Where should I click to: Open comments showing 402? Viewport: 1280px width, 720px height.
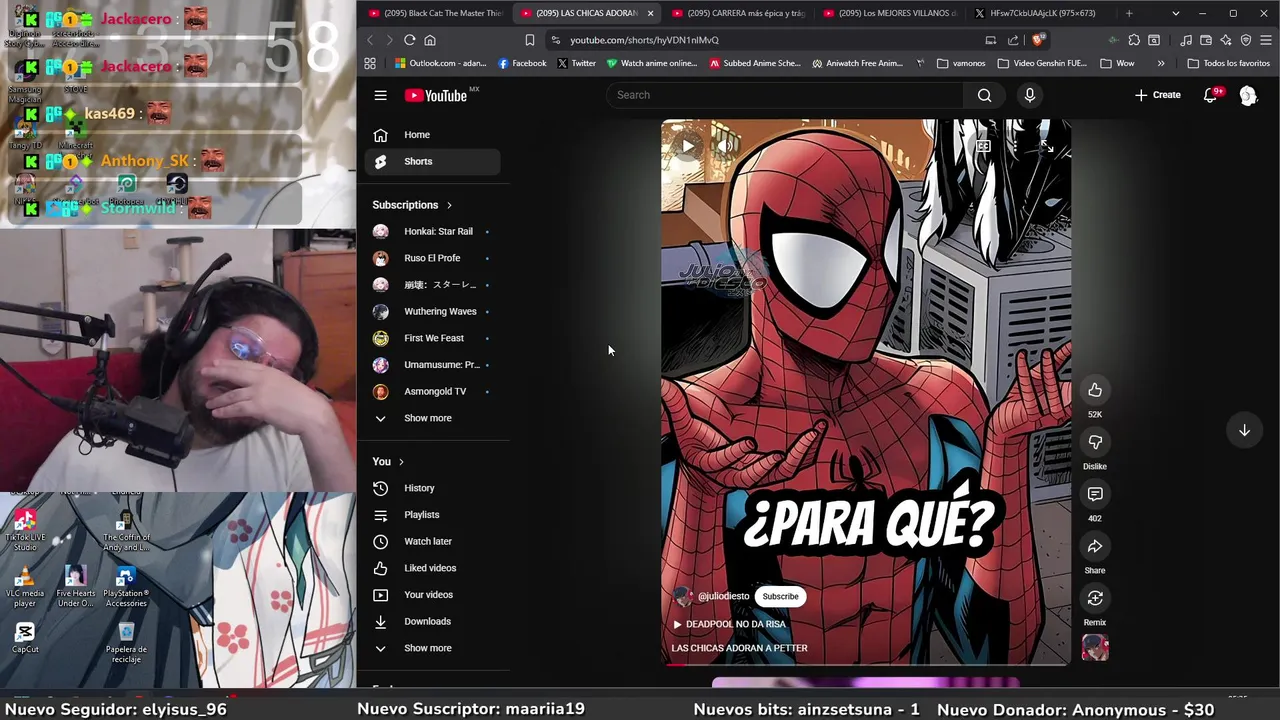coord(1095,494)
